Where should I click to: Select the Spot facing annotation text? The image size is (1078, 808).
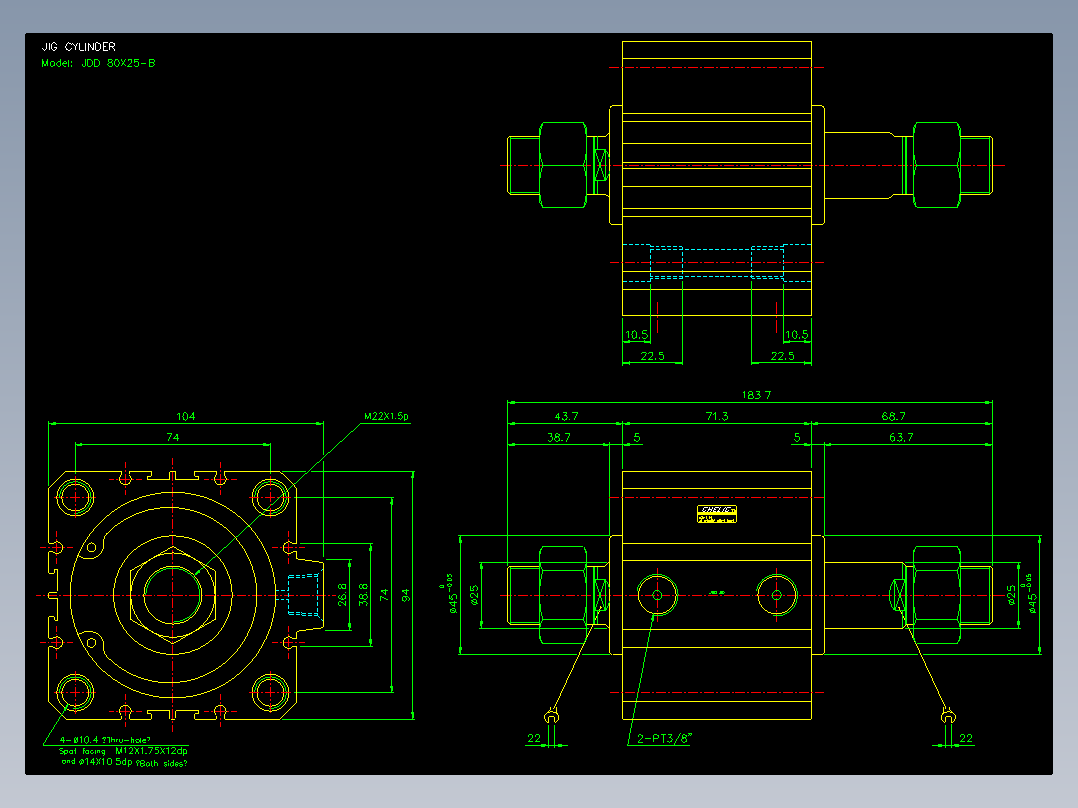[x=82, y=752]
